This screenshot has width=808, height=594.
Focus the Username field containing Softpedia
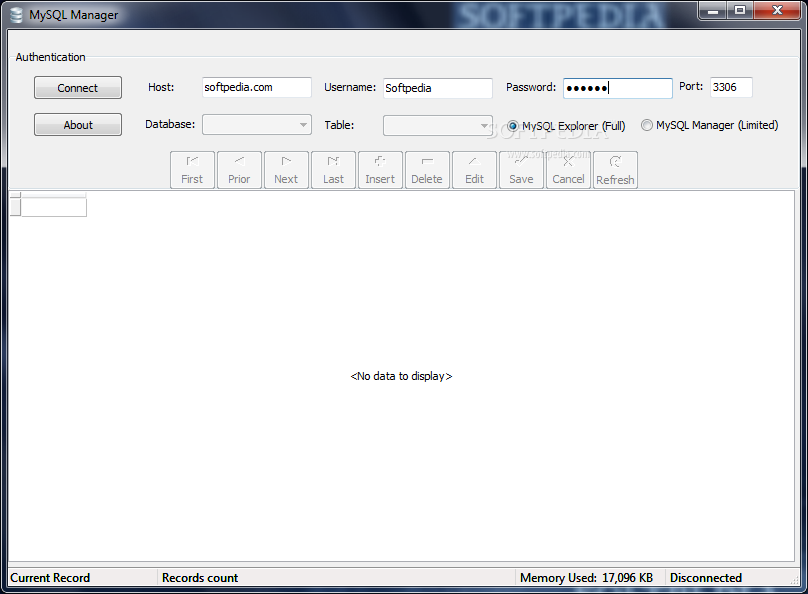coord(437,88)
